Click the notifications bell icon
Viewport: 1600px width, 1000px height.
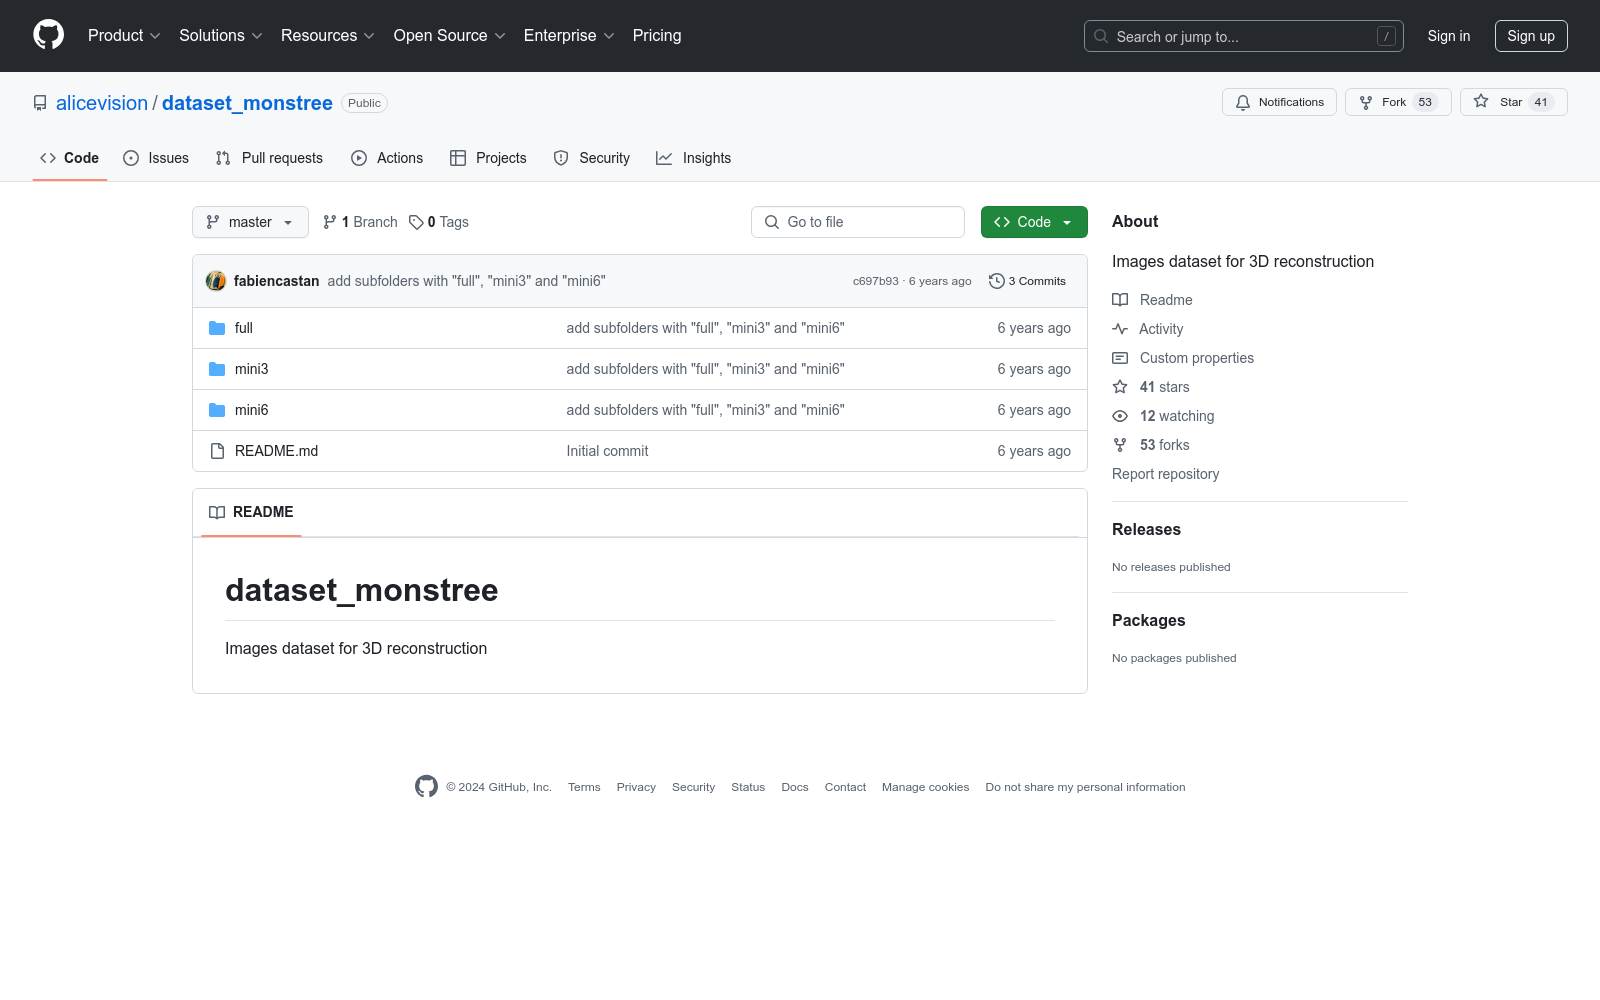click(1243, 102)
